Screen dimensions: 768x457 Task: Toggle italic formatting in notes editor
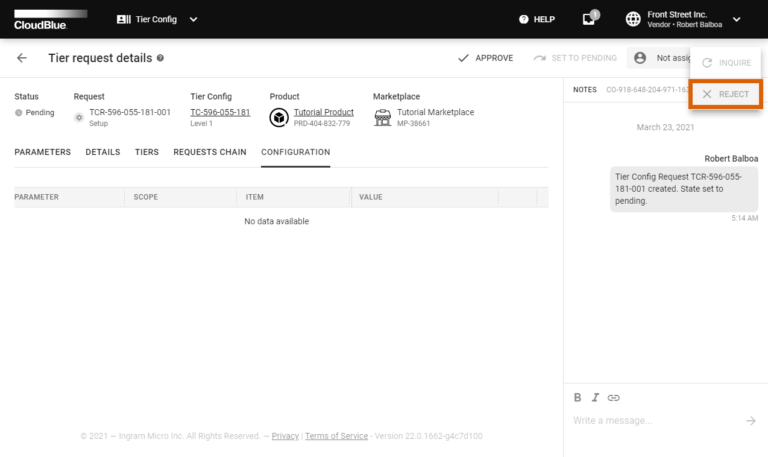595,398
